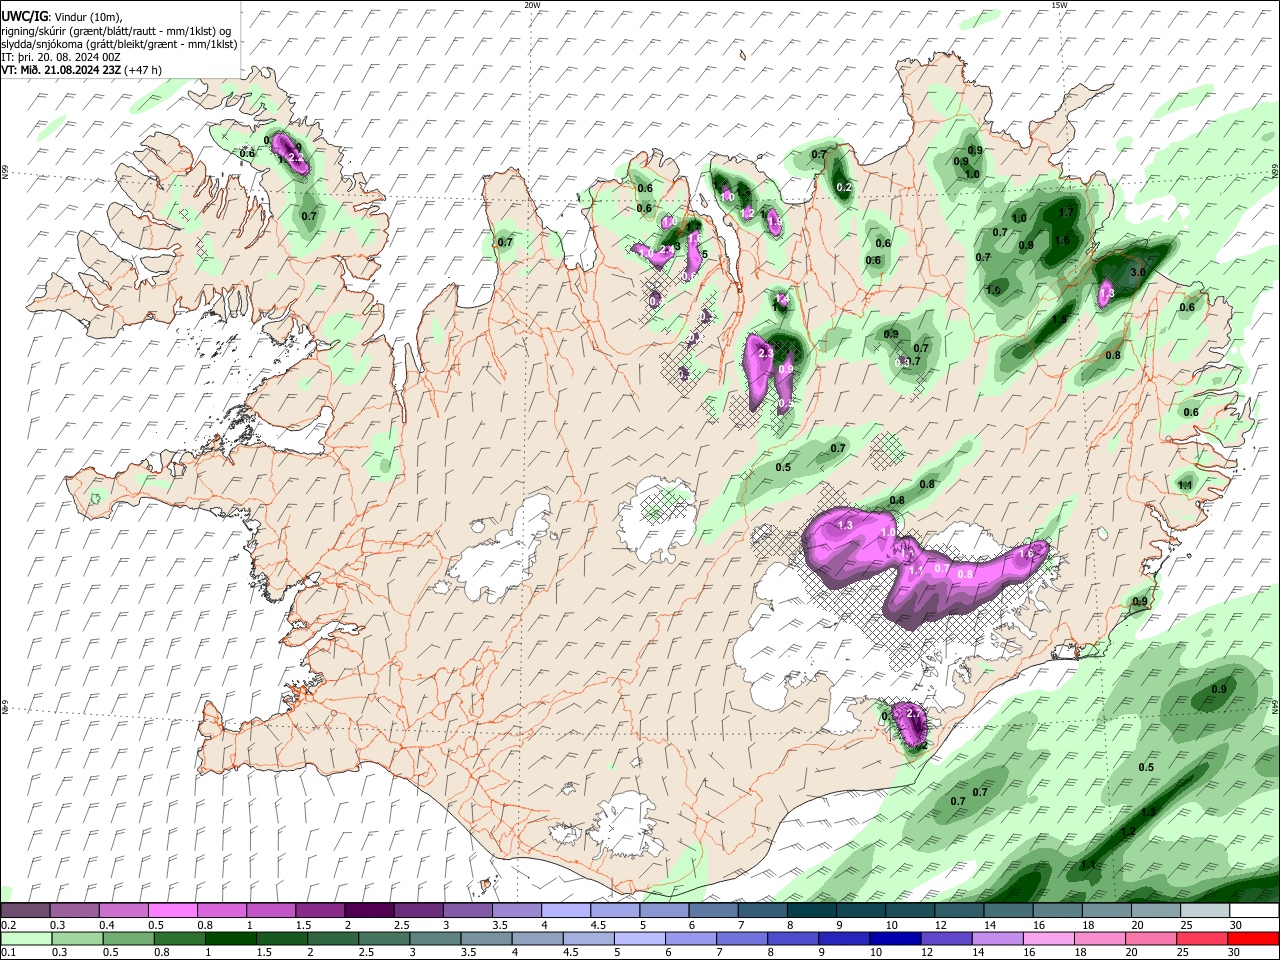Pick the lavender 4 swatch in the top legend row
The width and height of the screenshot is (1280, 960).
566,910
